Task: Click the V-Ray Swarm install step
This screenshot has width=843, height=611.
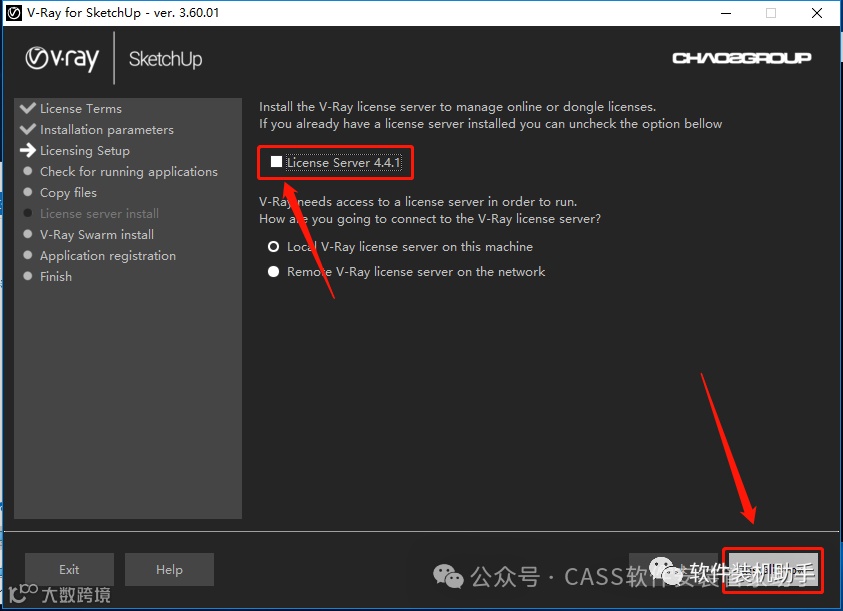Action: [x=97, y=235]
